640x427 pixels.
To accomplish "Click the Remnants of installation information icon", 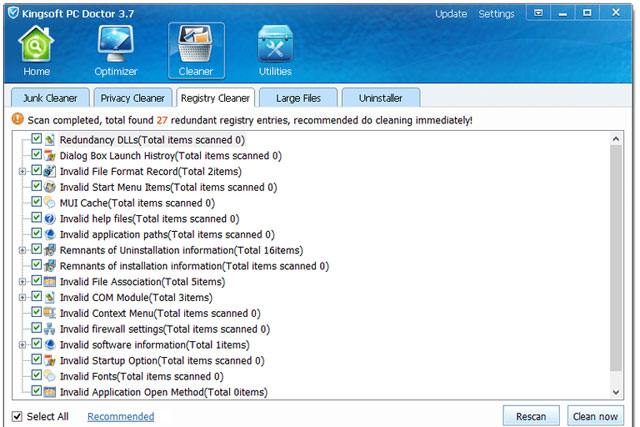I will [x=49, y=266].
